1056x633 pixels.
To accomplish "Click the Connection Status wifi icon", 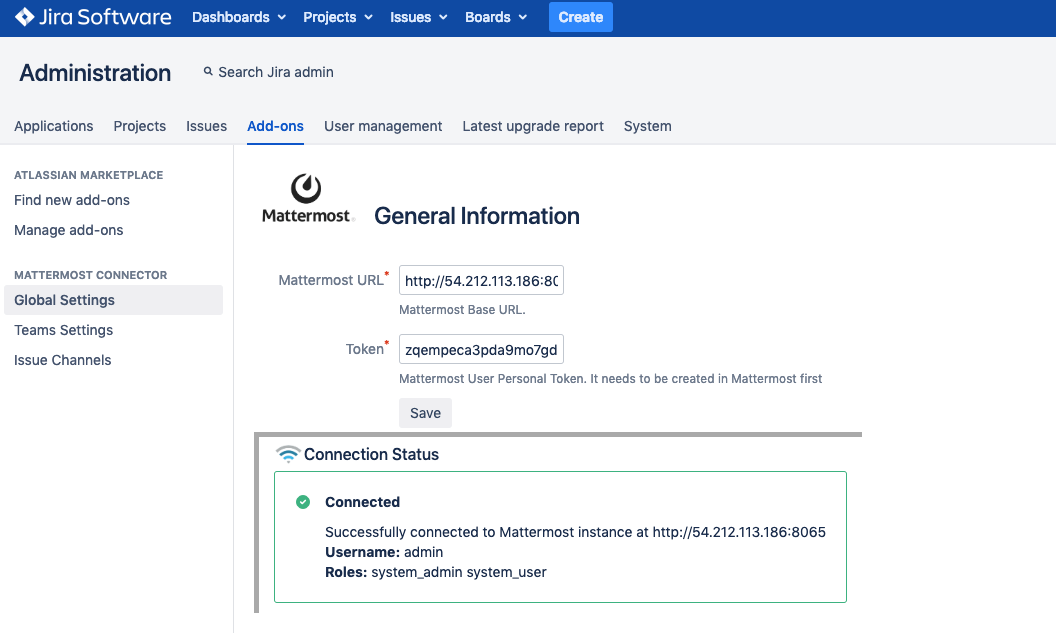I will (288, 454).
